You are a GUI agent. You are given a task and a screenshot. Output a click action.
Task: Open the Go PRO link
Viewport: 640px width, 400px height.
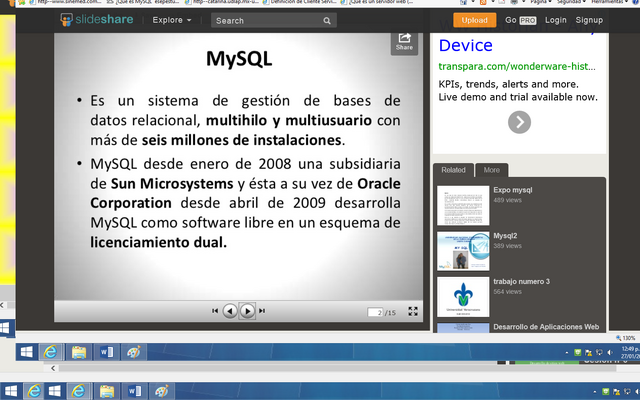click(x=520, y=20)
